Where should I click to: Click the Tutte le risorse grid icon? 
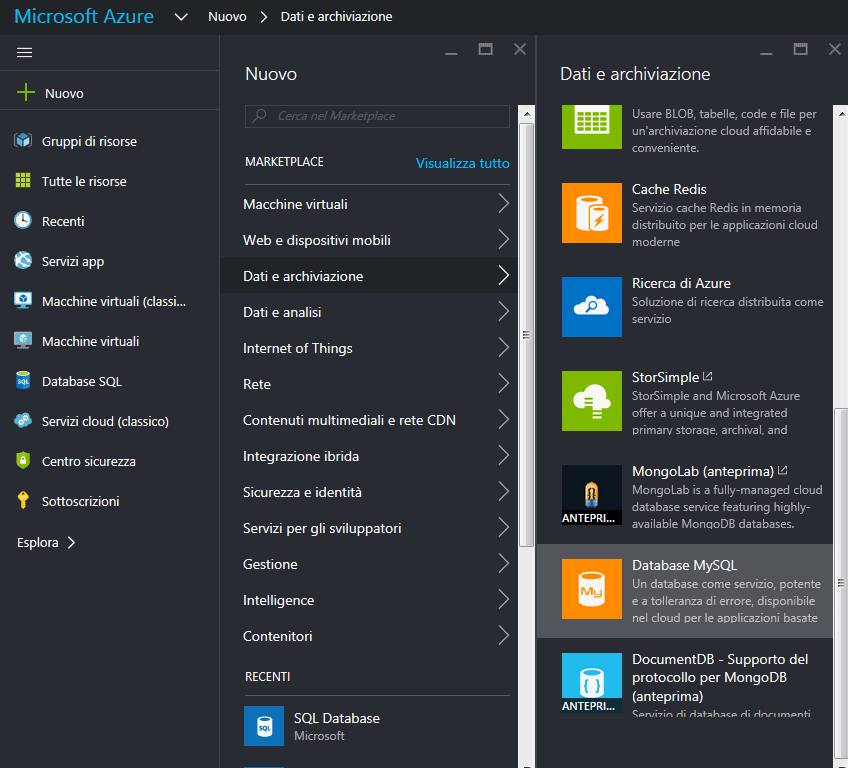coord(23,181)
